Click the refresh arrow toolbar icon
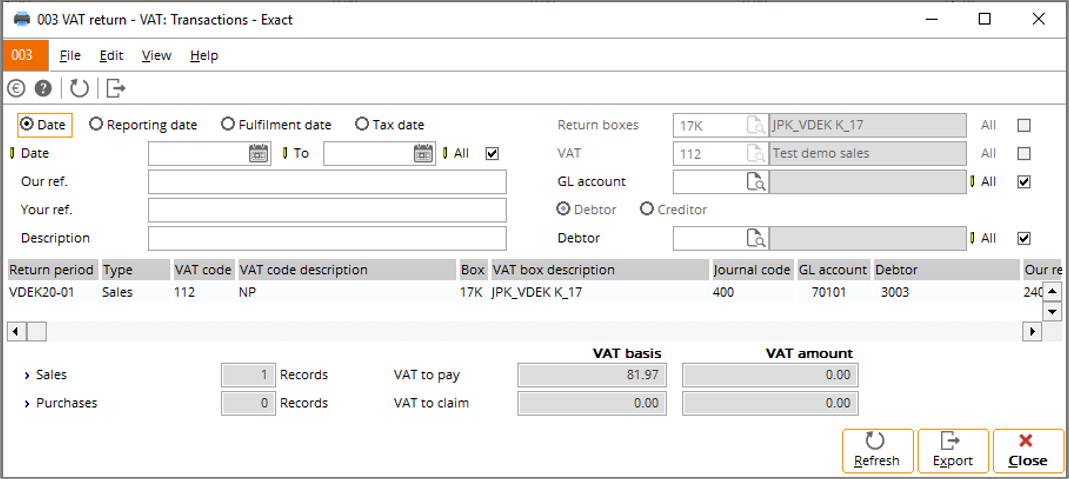Screen dimensions: 1069x479 (79, 89)
